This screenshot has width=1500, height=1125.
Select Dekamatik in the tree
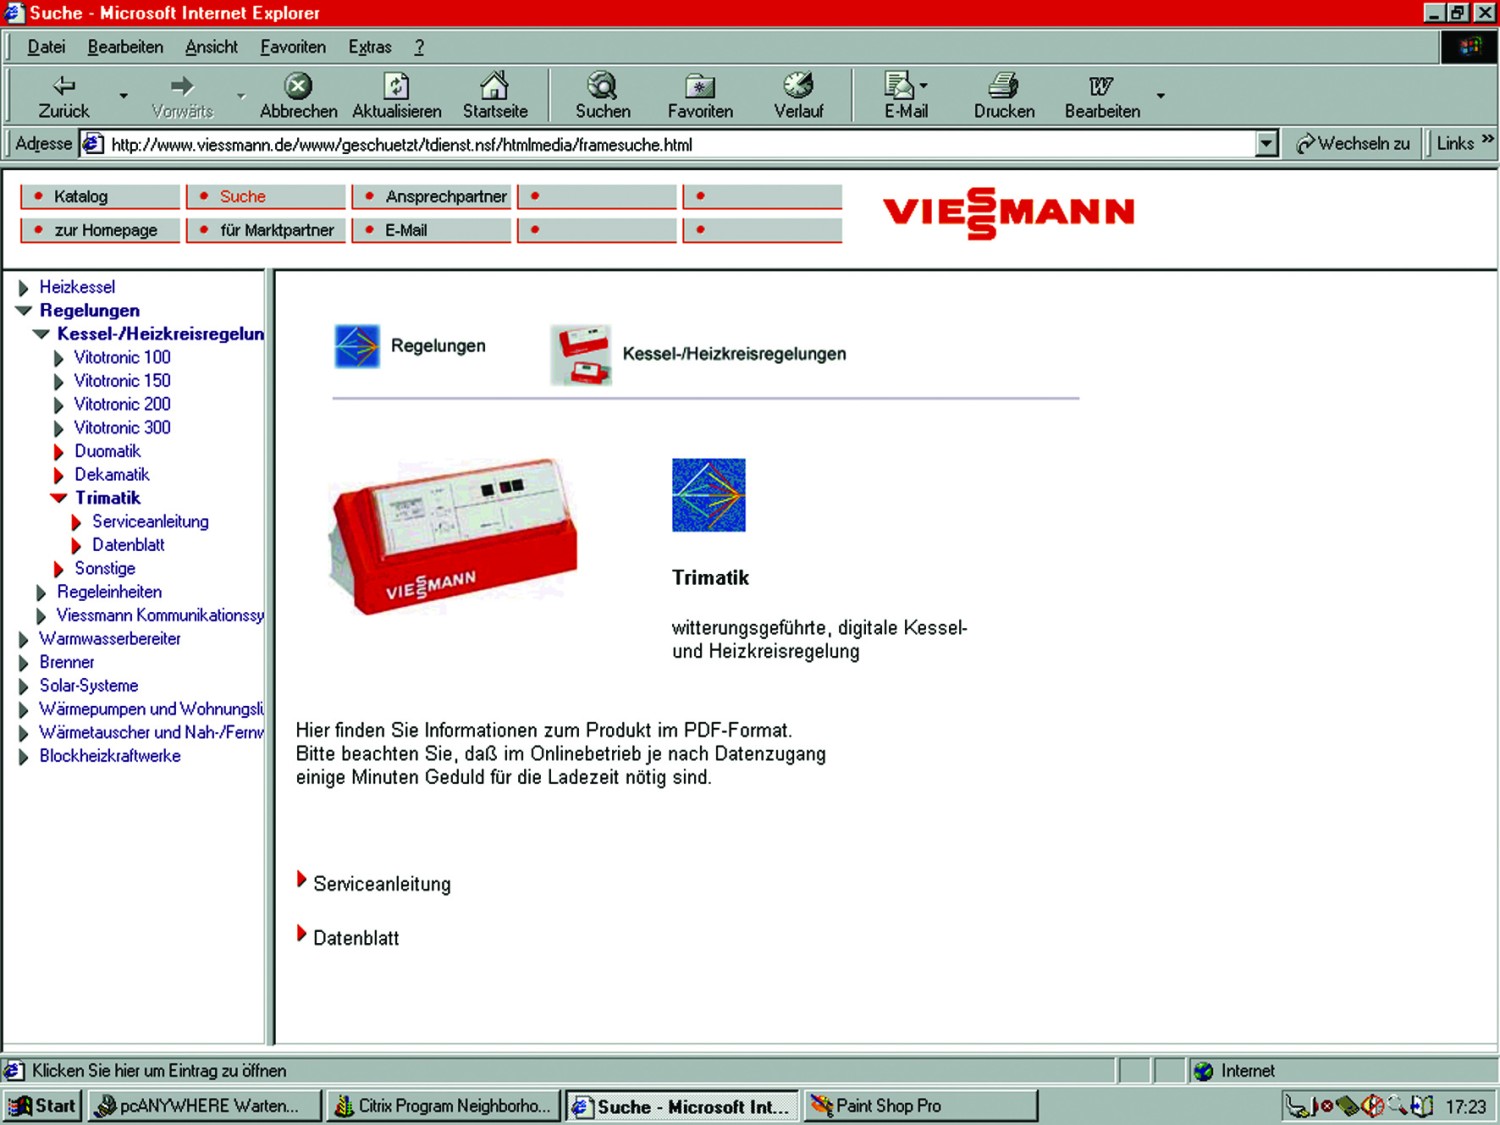coord(112,475)
